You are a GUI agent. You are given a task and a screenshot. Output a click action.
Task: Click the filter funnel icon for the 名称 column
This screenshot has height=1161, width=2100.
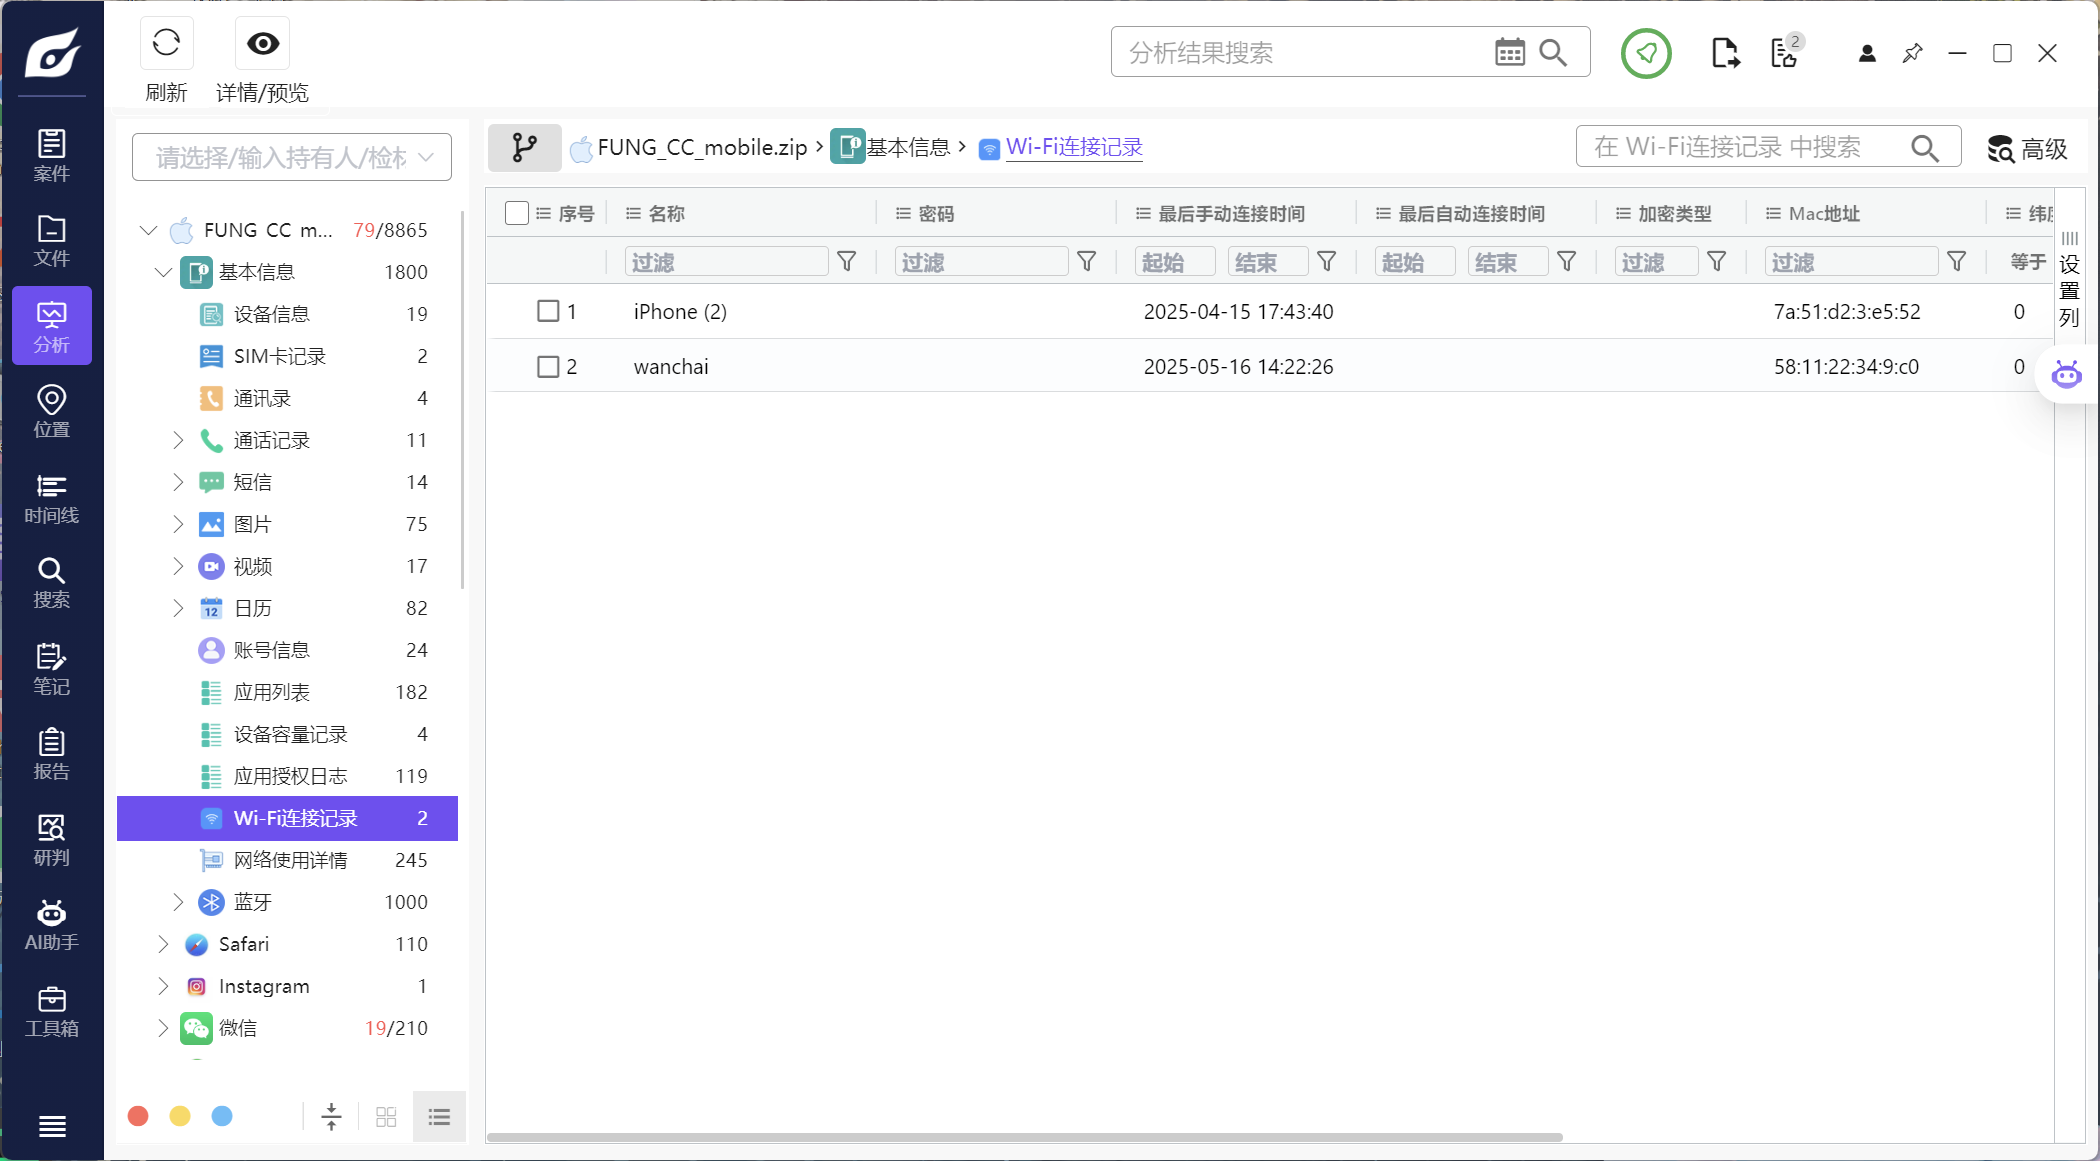(x=847, y=262)
